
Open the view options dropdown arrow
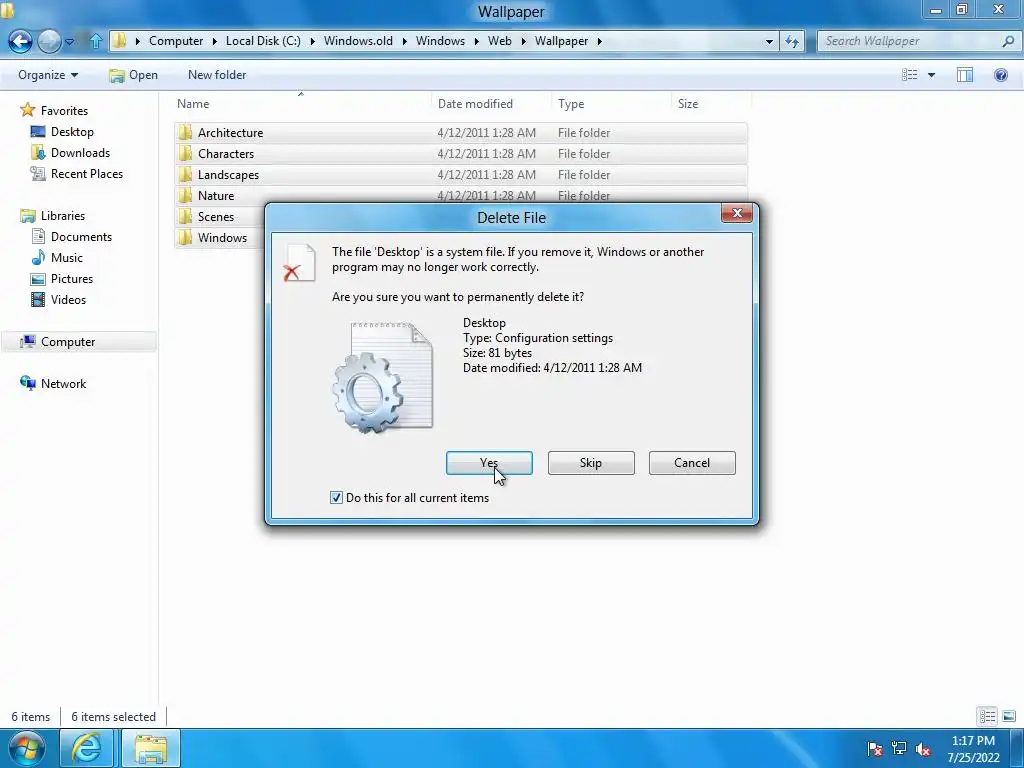931,75
